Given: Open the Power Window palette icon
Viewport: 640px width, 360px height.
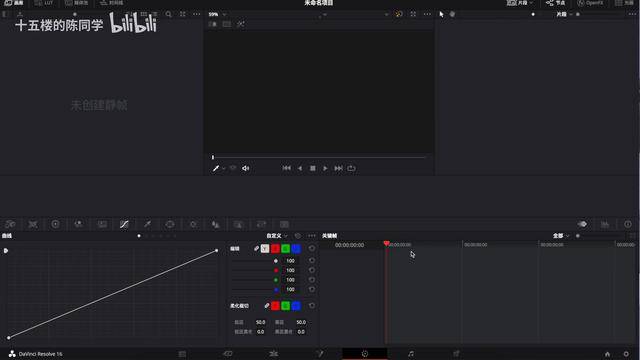Looking at the screenshot, I should [170, 224].
